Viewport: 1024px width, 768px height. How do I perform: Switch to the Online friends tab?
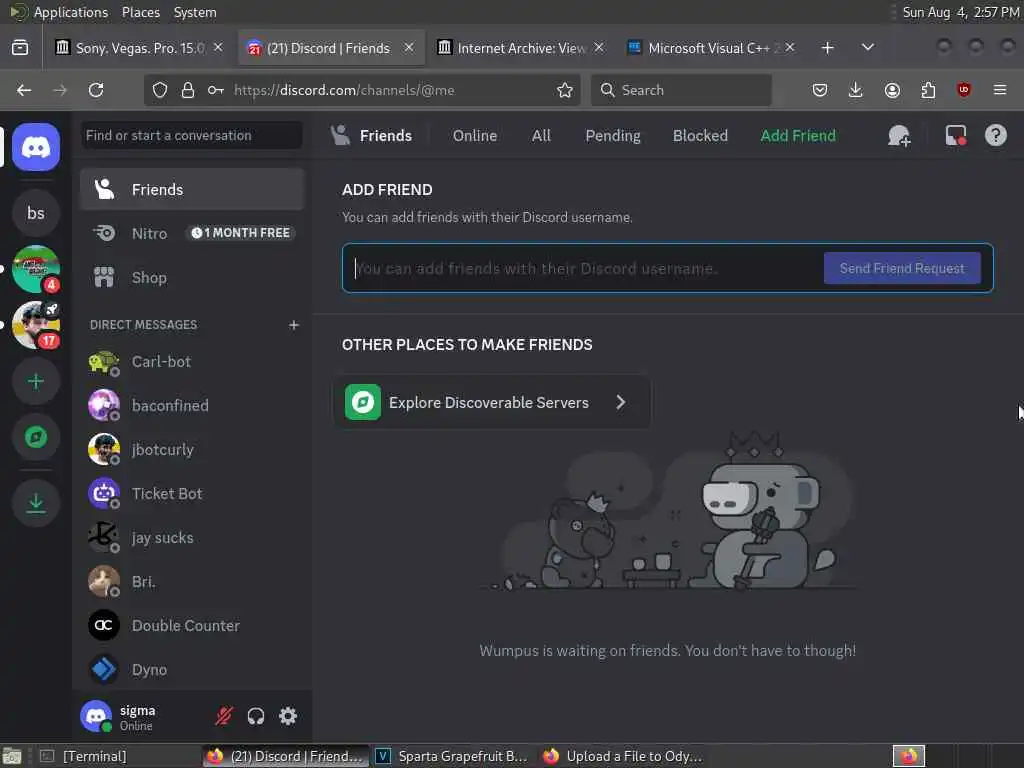pos(475,136)
